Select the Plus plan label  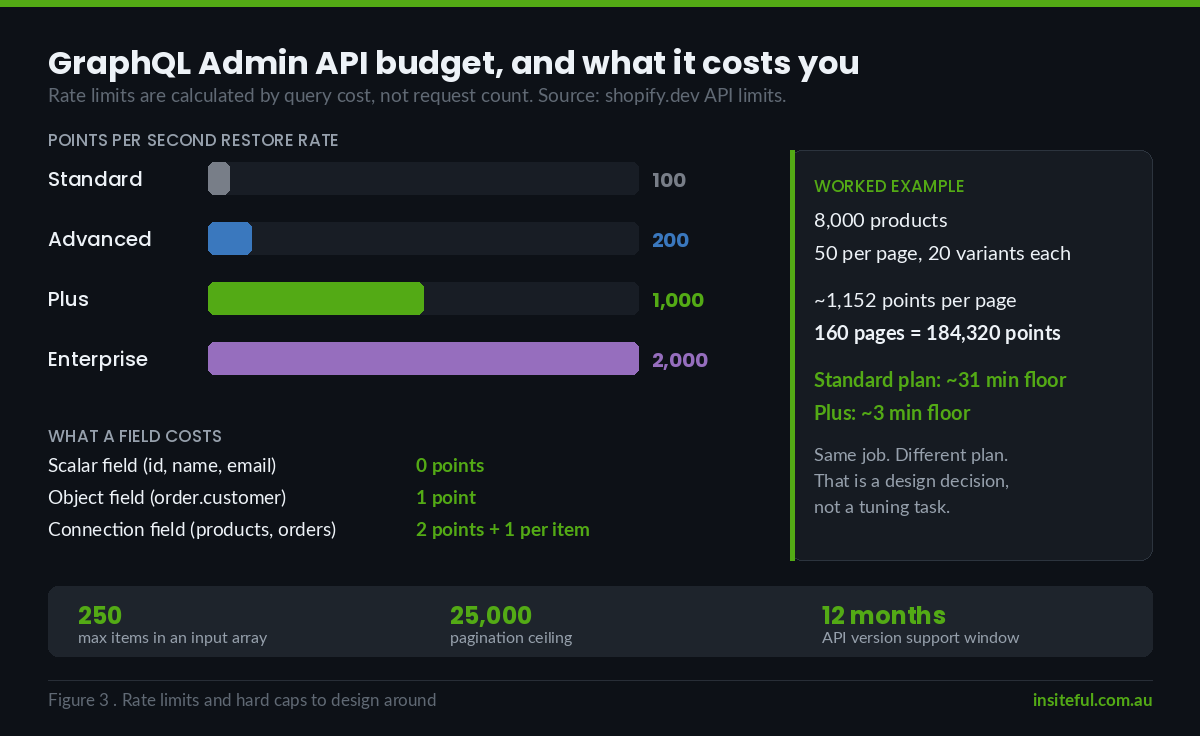point(68,299)
